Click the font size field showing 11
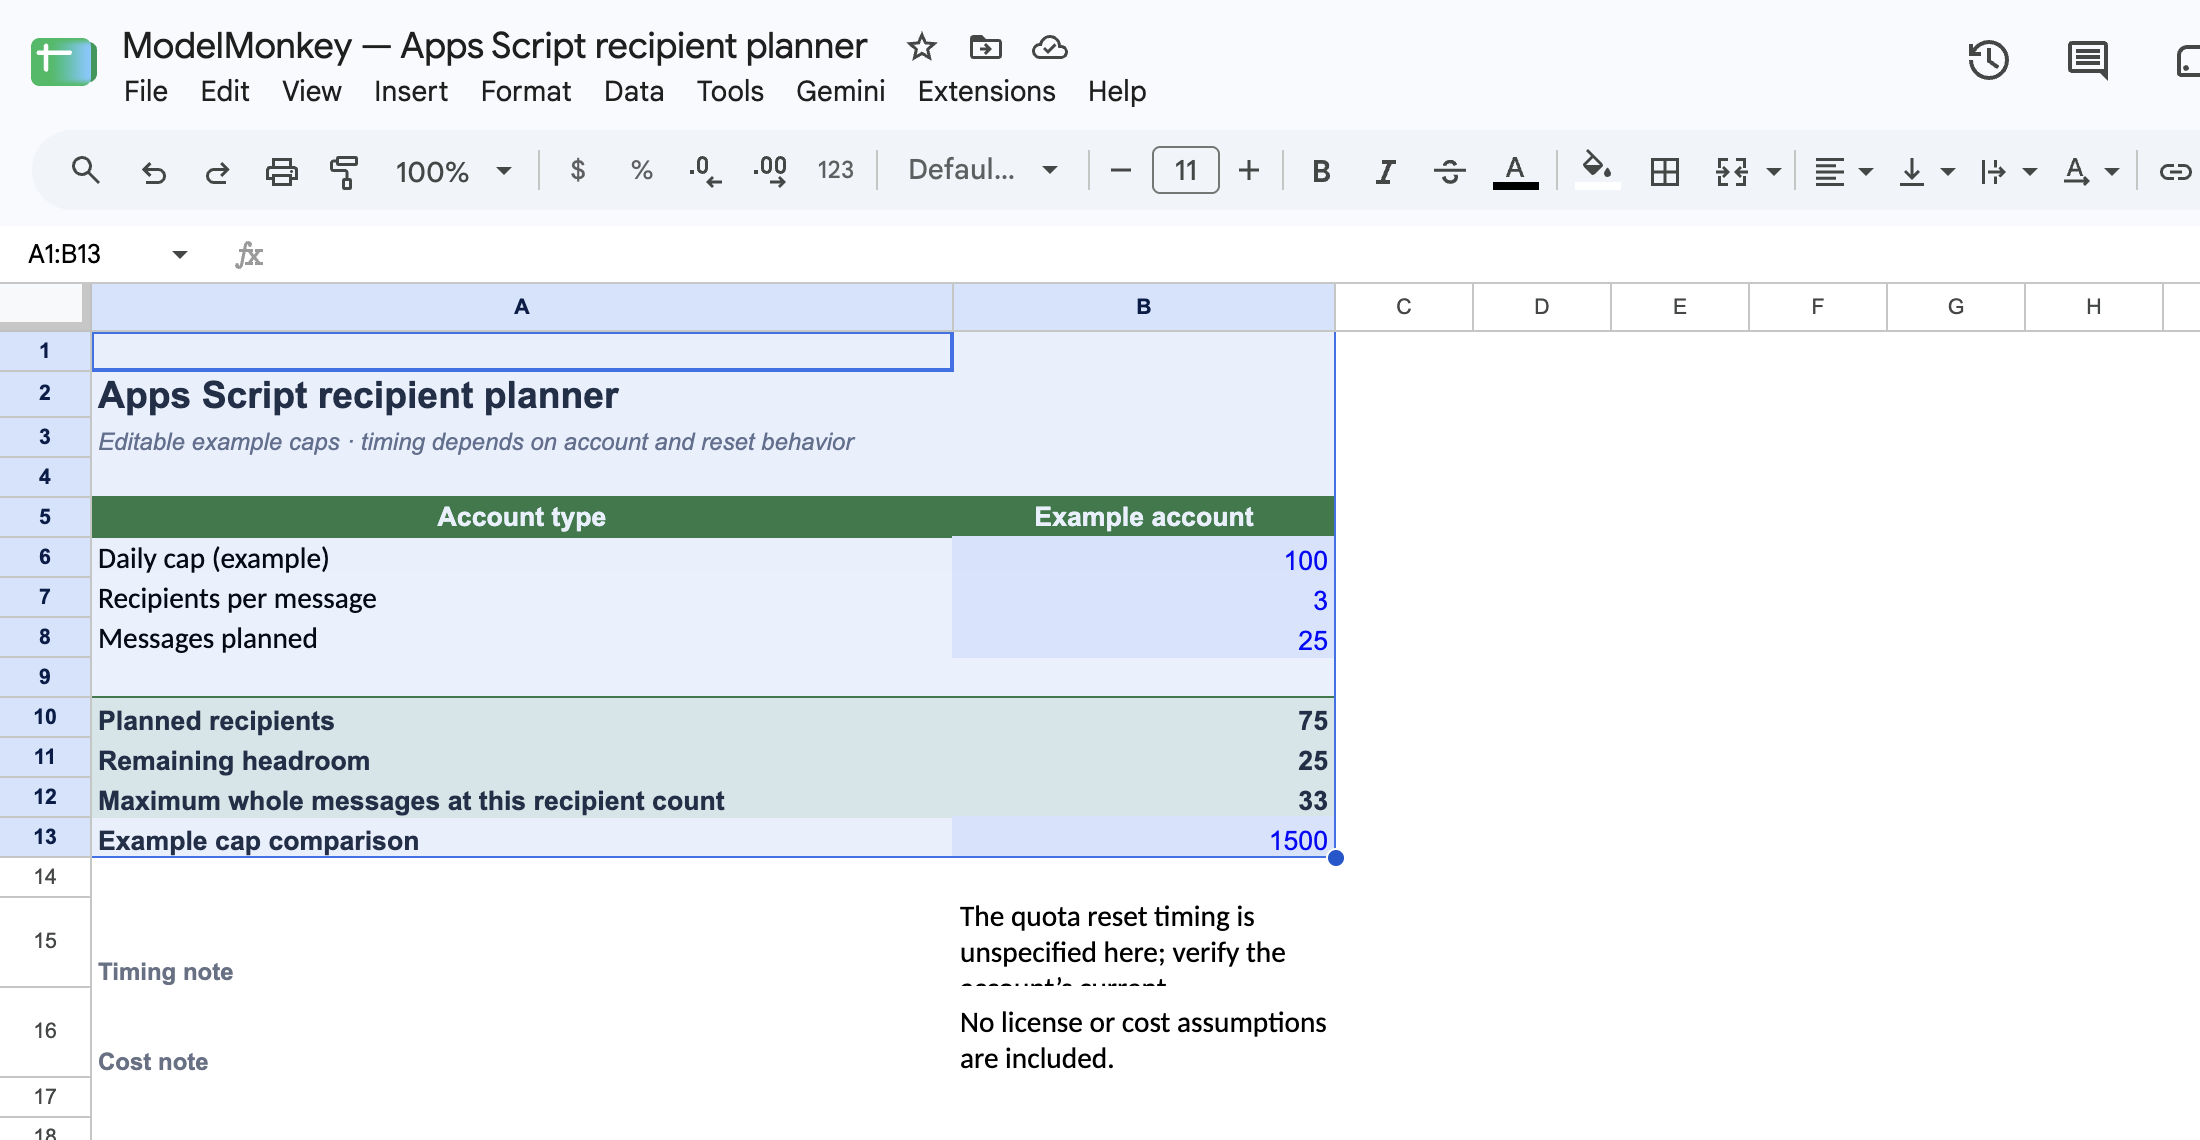 tap(1185, 170)
